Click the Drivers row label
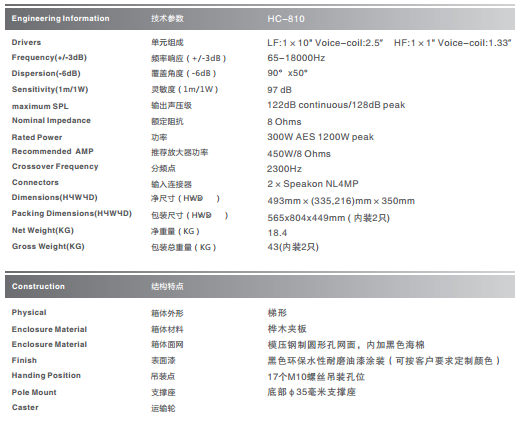This screenshot has height=422, width=515. click(26, 42)
